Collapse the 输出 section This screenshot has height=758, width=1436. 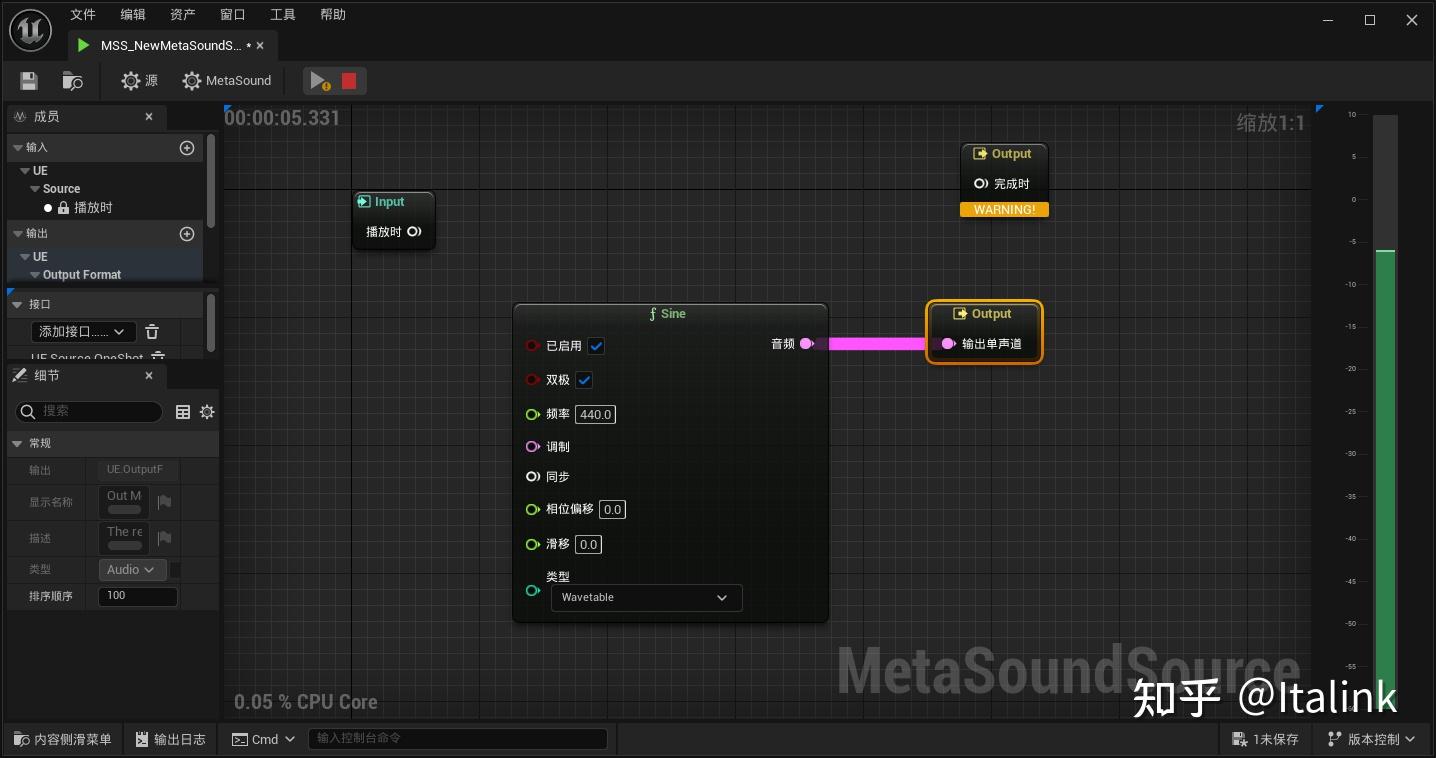point(17,234)
